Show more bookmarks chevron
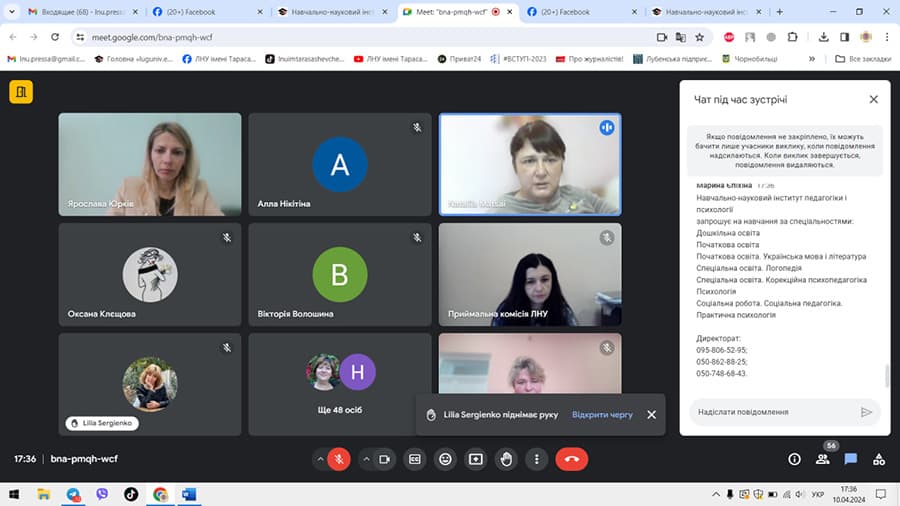The height and width of the screenshot is (506, 900). tap(812, 59)
